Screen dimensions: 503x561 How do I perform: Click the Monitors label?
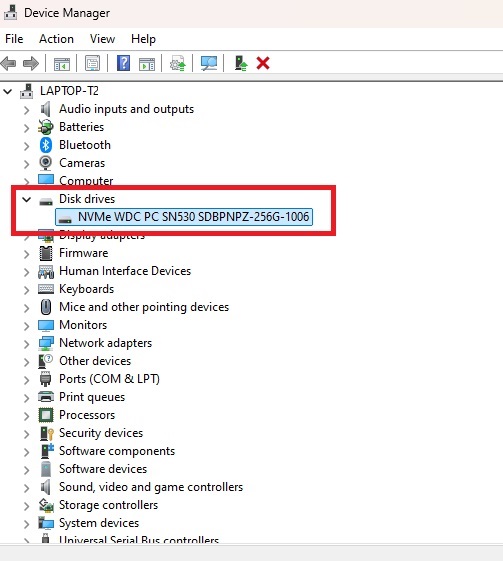click(83, 325)
